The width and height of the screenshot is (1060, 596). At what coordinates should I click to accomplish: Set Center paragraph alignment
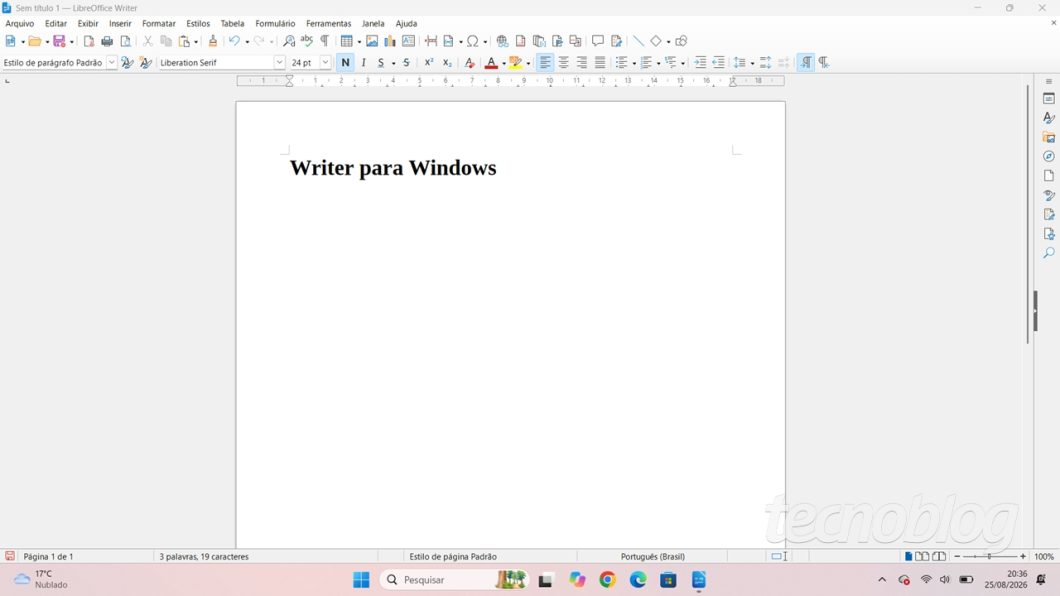(563, 62)
